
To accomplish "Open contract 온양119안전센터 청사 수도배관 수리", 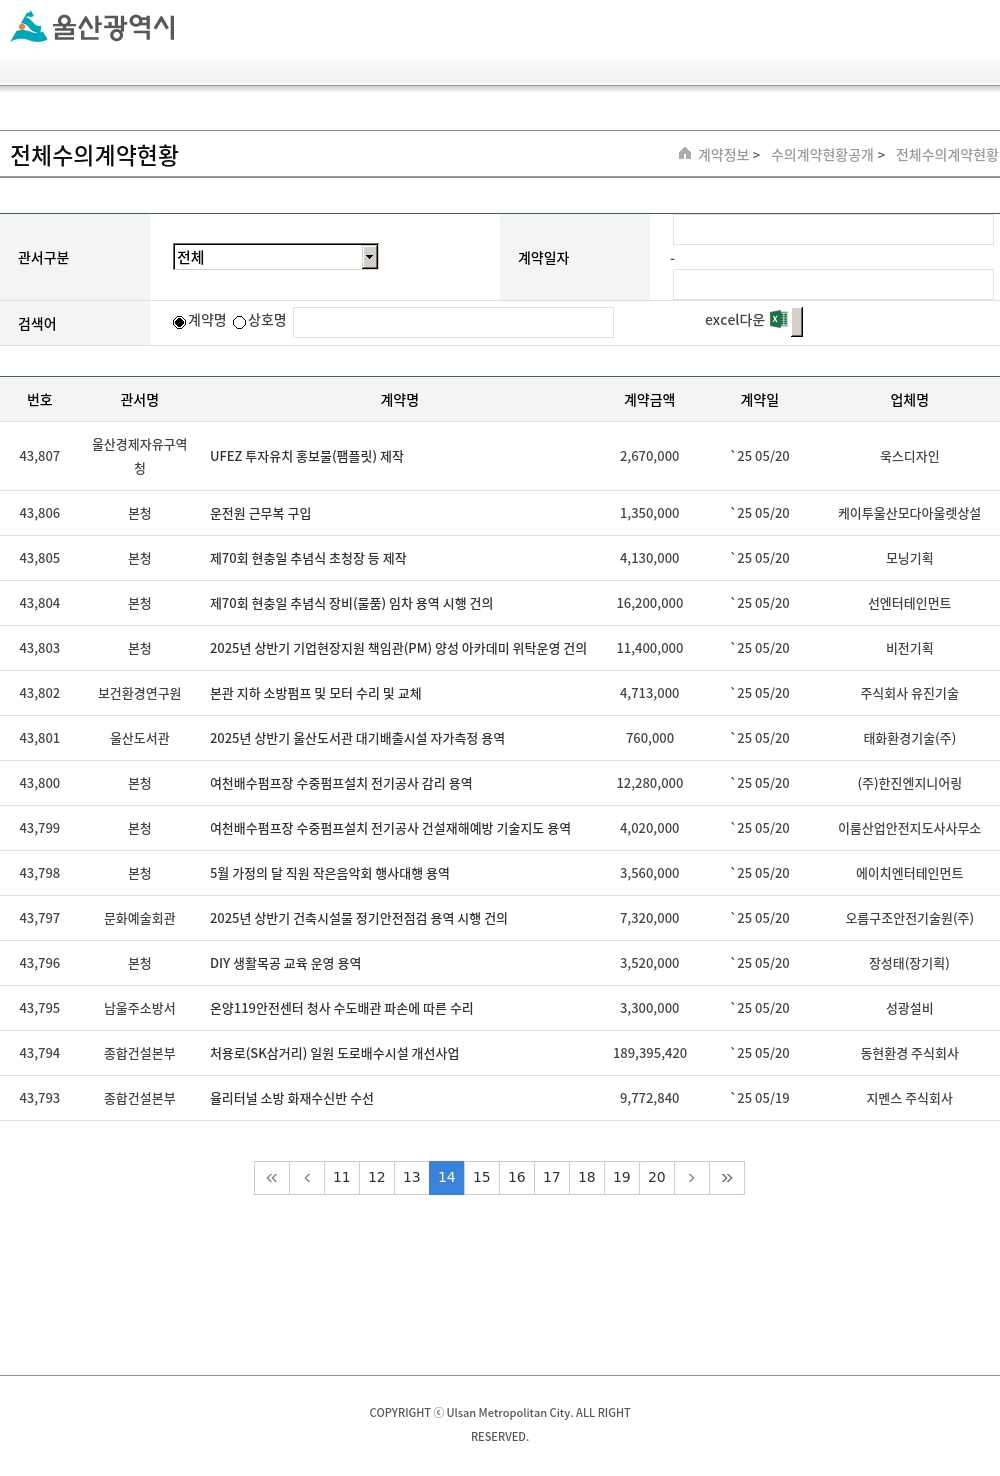I will pyautogui.click(x=342, y=1009).
